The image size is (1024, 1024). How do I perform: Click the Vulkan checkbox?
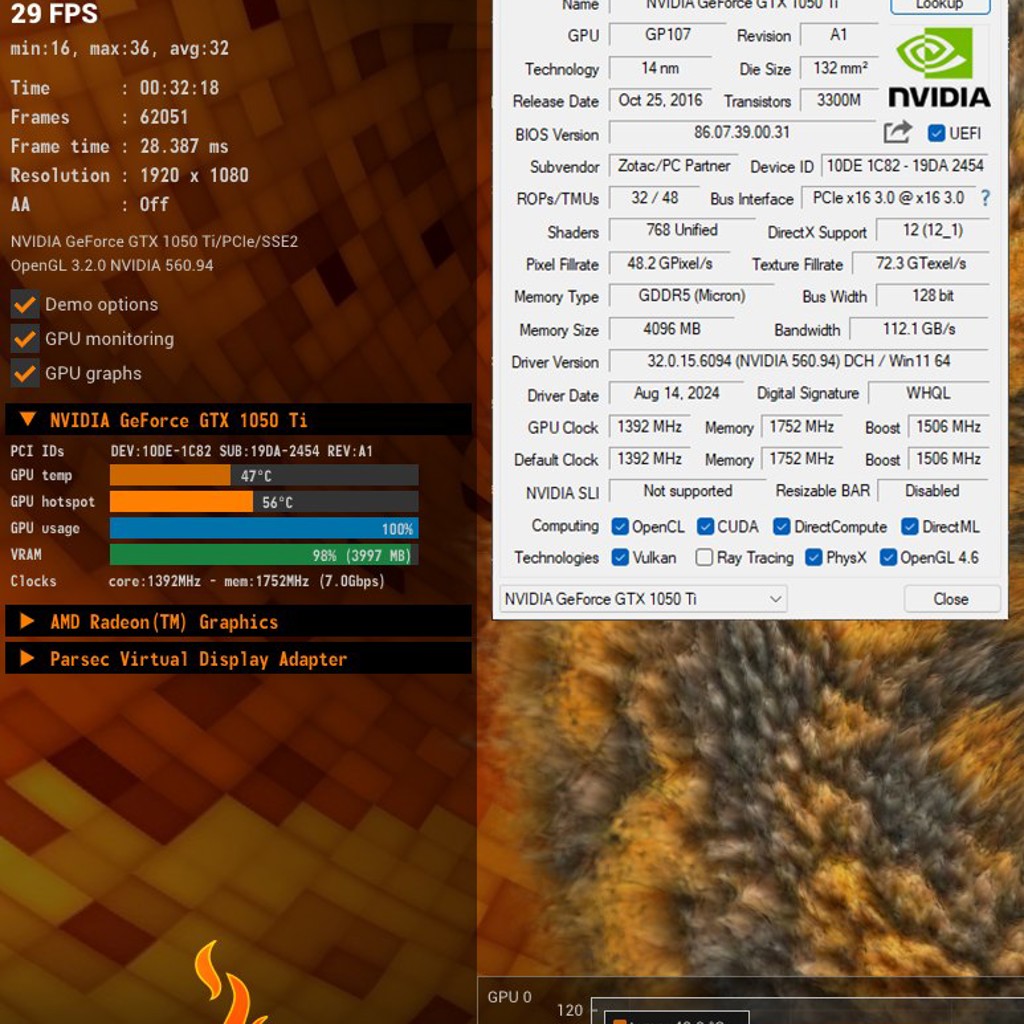[x=620, y=558]
